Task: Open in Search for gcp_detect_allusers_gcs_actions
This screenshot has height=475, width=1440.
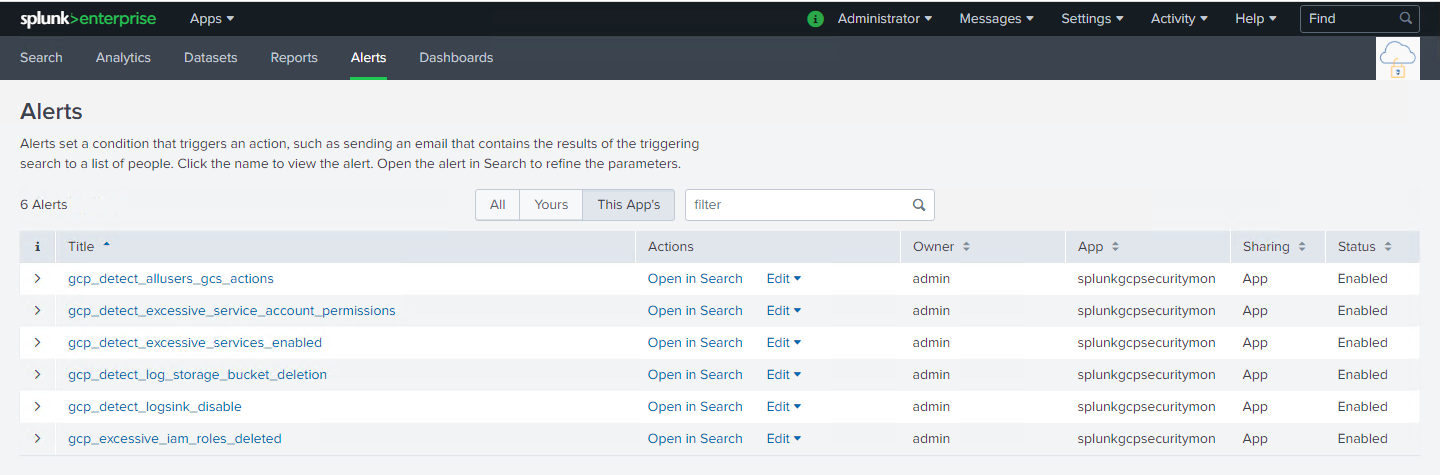Action: click(695, 279)
